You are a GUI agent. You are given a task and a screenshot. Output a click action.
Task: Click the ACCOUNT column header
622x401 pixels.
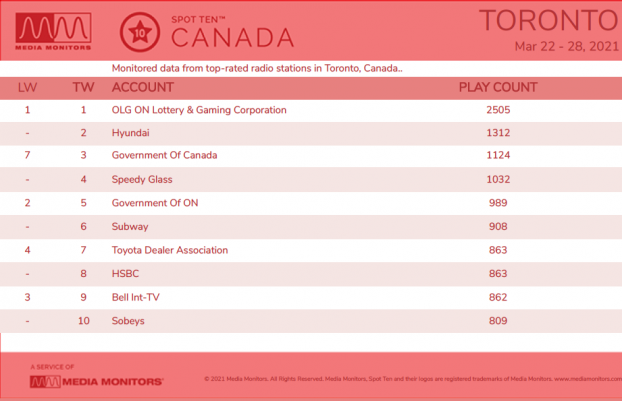pos(143,87)
